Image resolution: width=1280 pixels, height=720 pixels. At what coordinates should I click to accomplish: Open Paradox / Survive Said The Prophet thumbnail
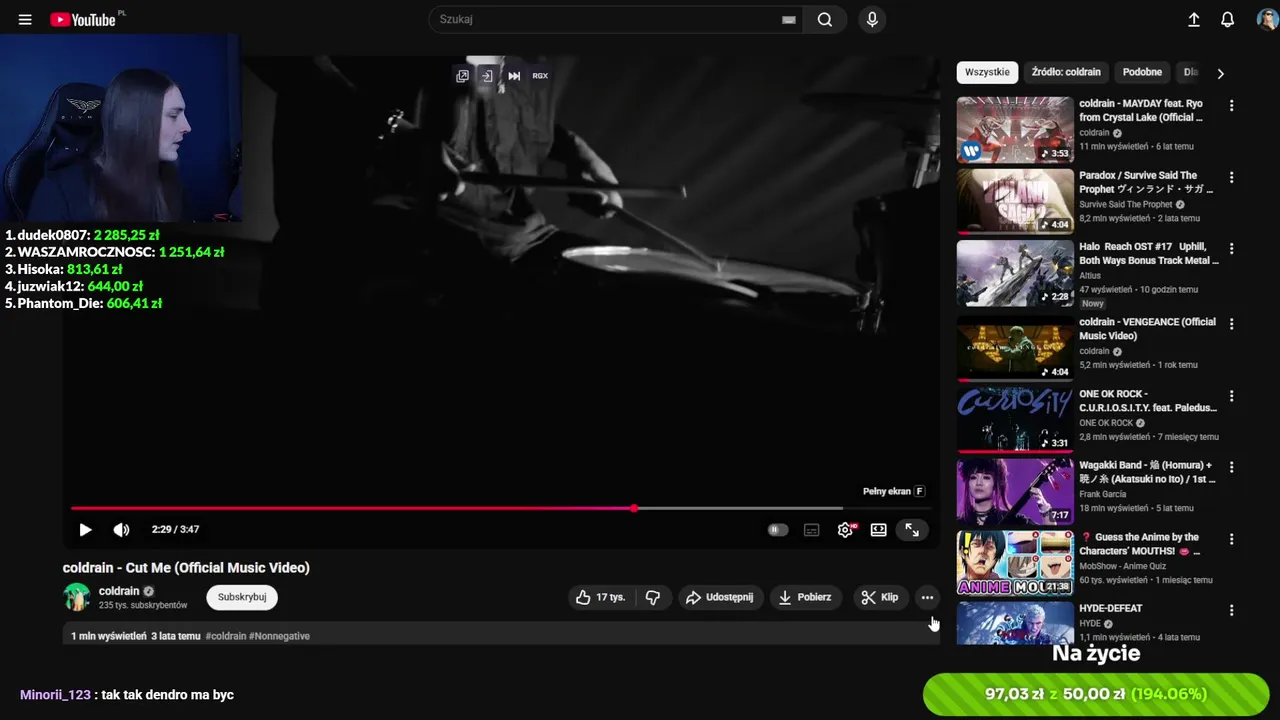(1015, 201)
